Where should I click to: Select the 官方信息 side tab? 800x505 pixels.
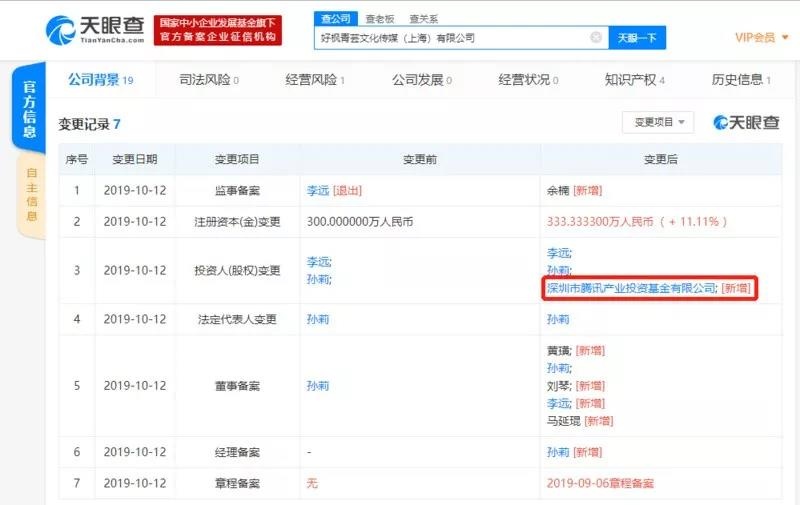[x=30, y=109]
